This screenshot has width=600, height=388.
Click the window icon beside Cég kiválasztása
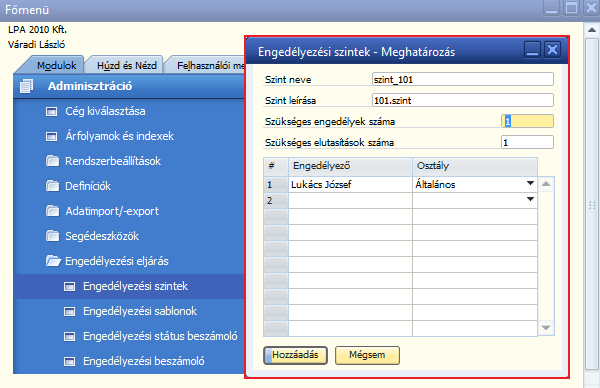pos(51,111)
